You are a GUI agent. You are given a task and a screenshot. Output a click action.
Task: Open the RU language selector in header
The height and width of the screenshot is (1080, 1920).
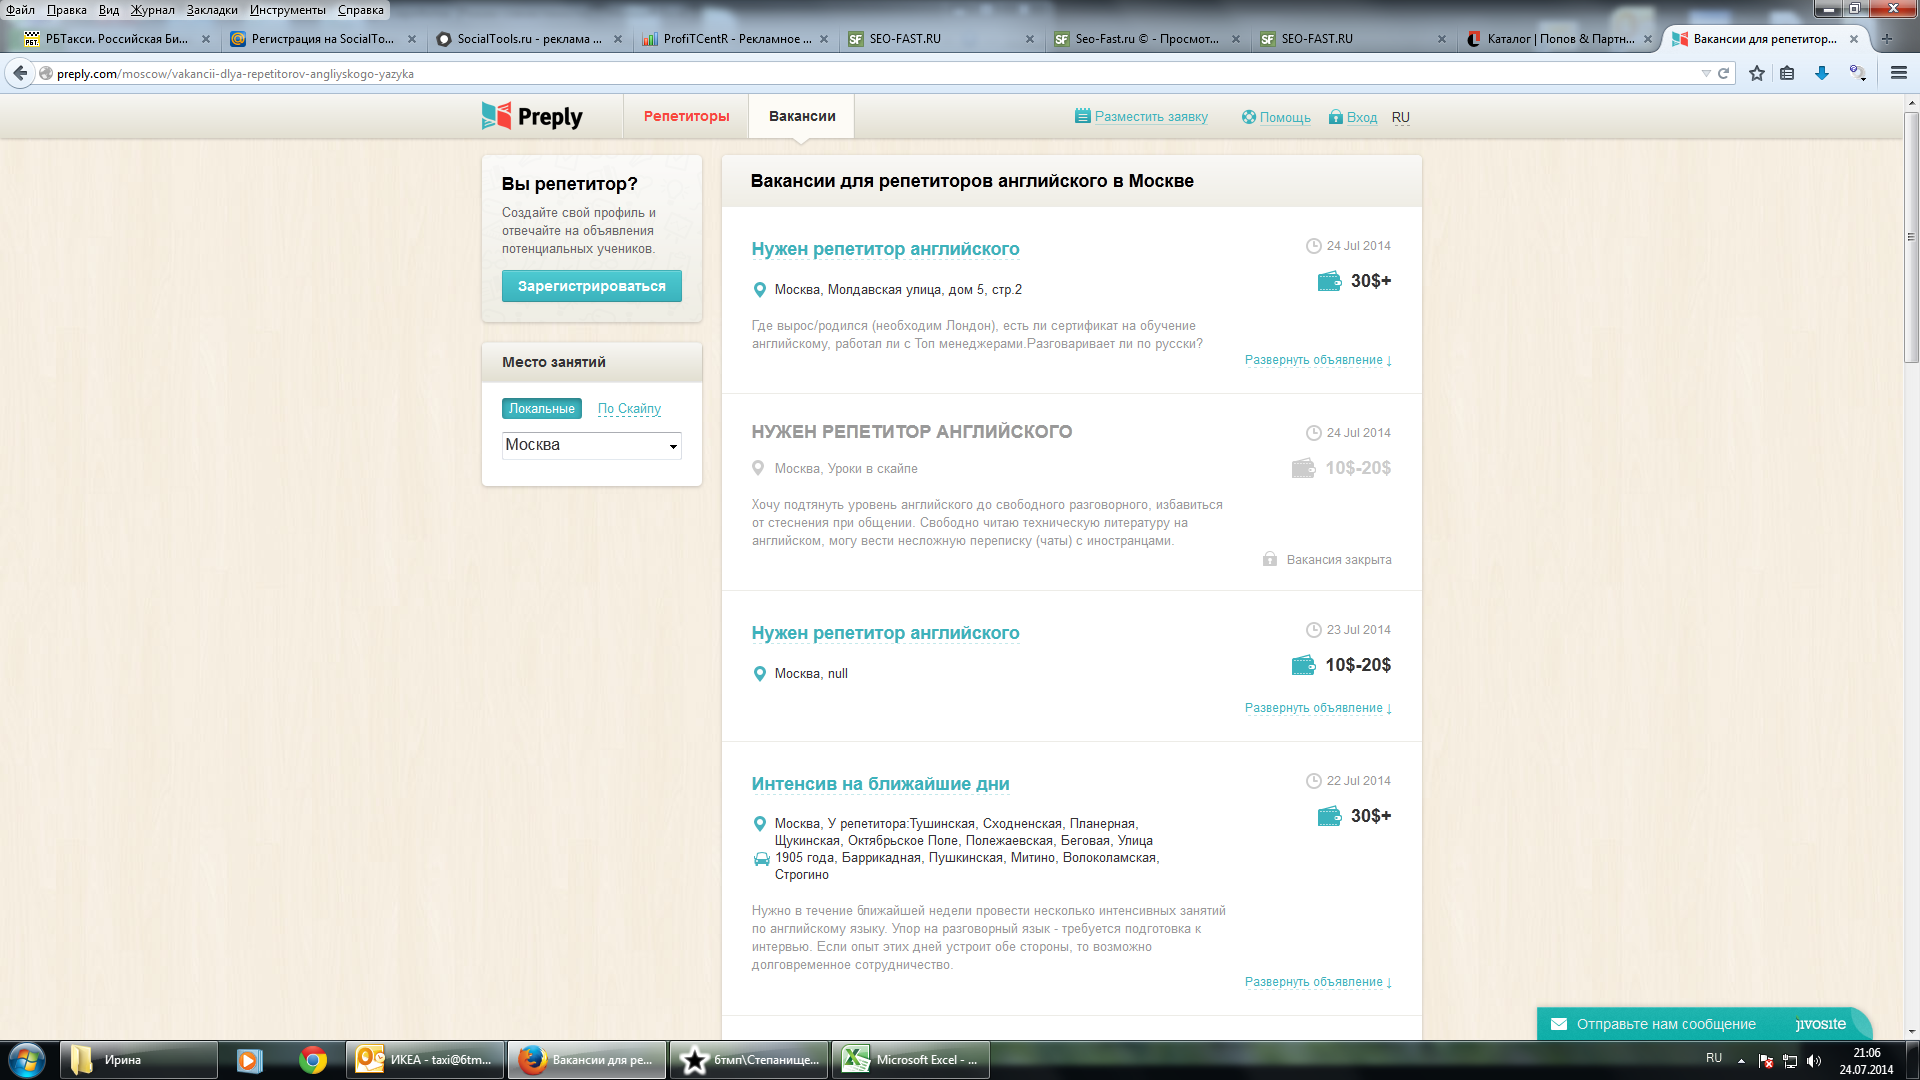[1400, 117]
